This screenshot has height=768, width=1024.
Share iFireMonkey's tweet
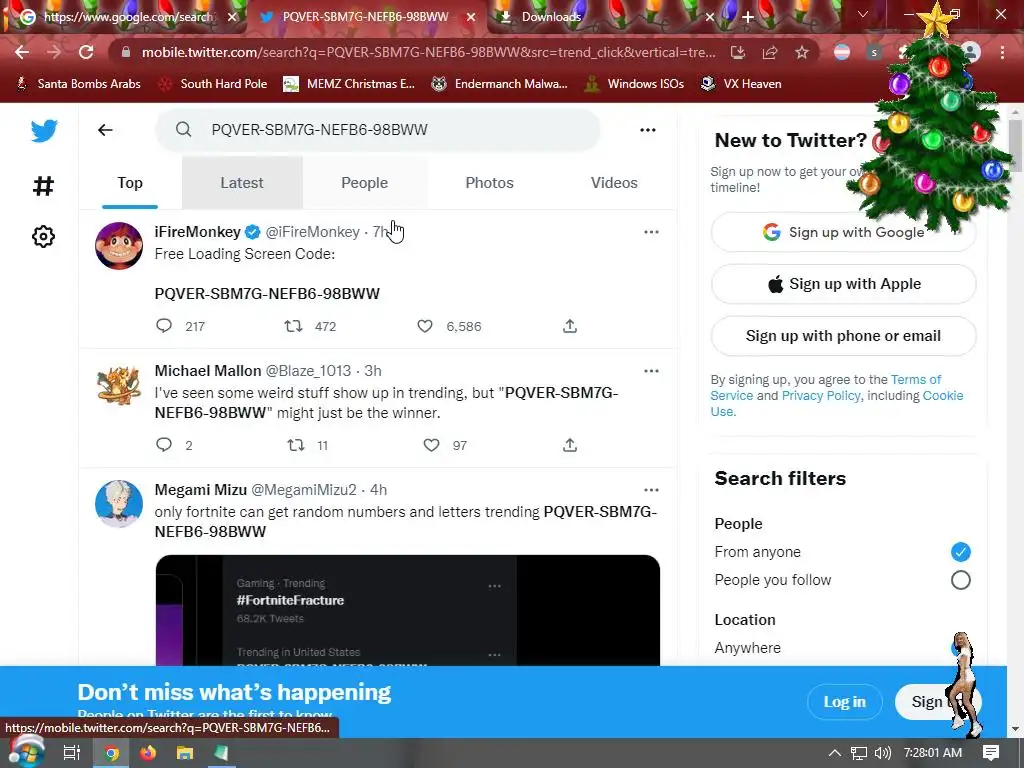(570, 325)
